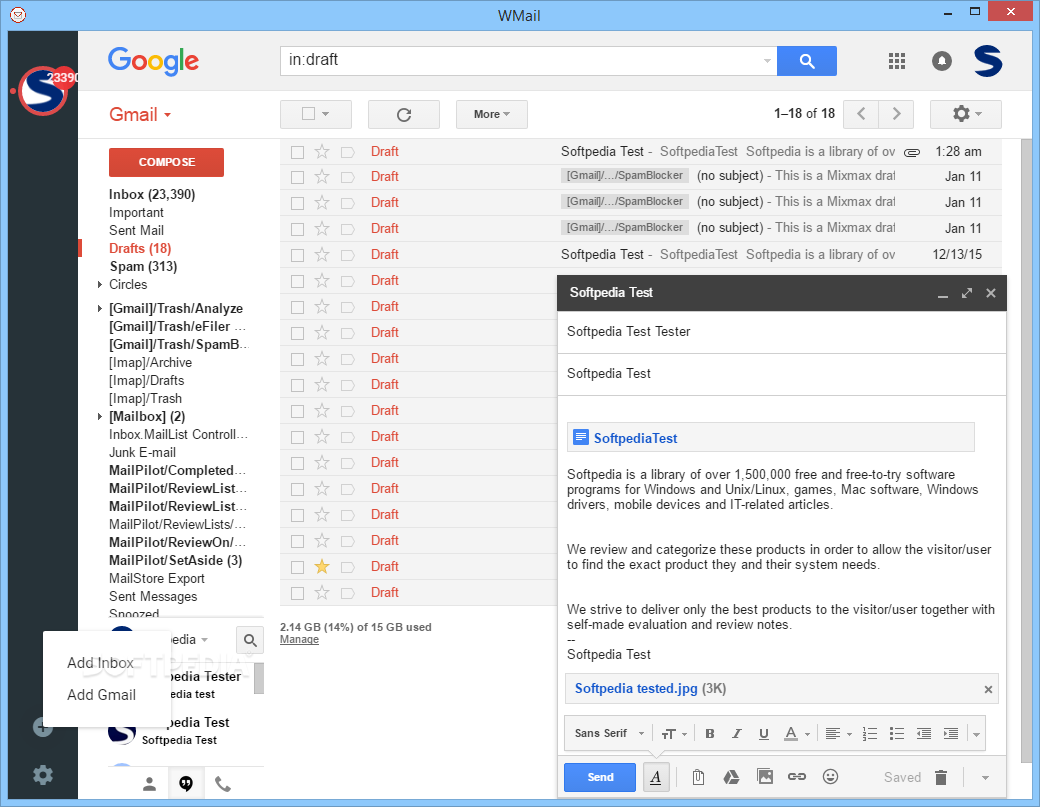This screenshot has height=807, width=1040.
Task: Open text color picker in compose
Action: (797, 733)
